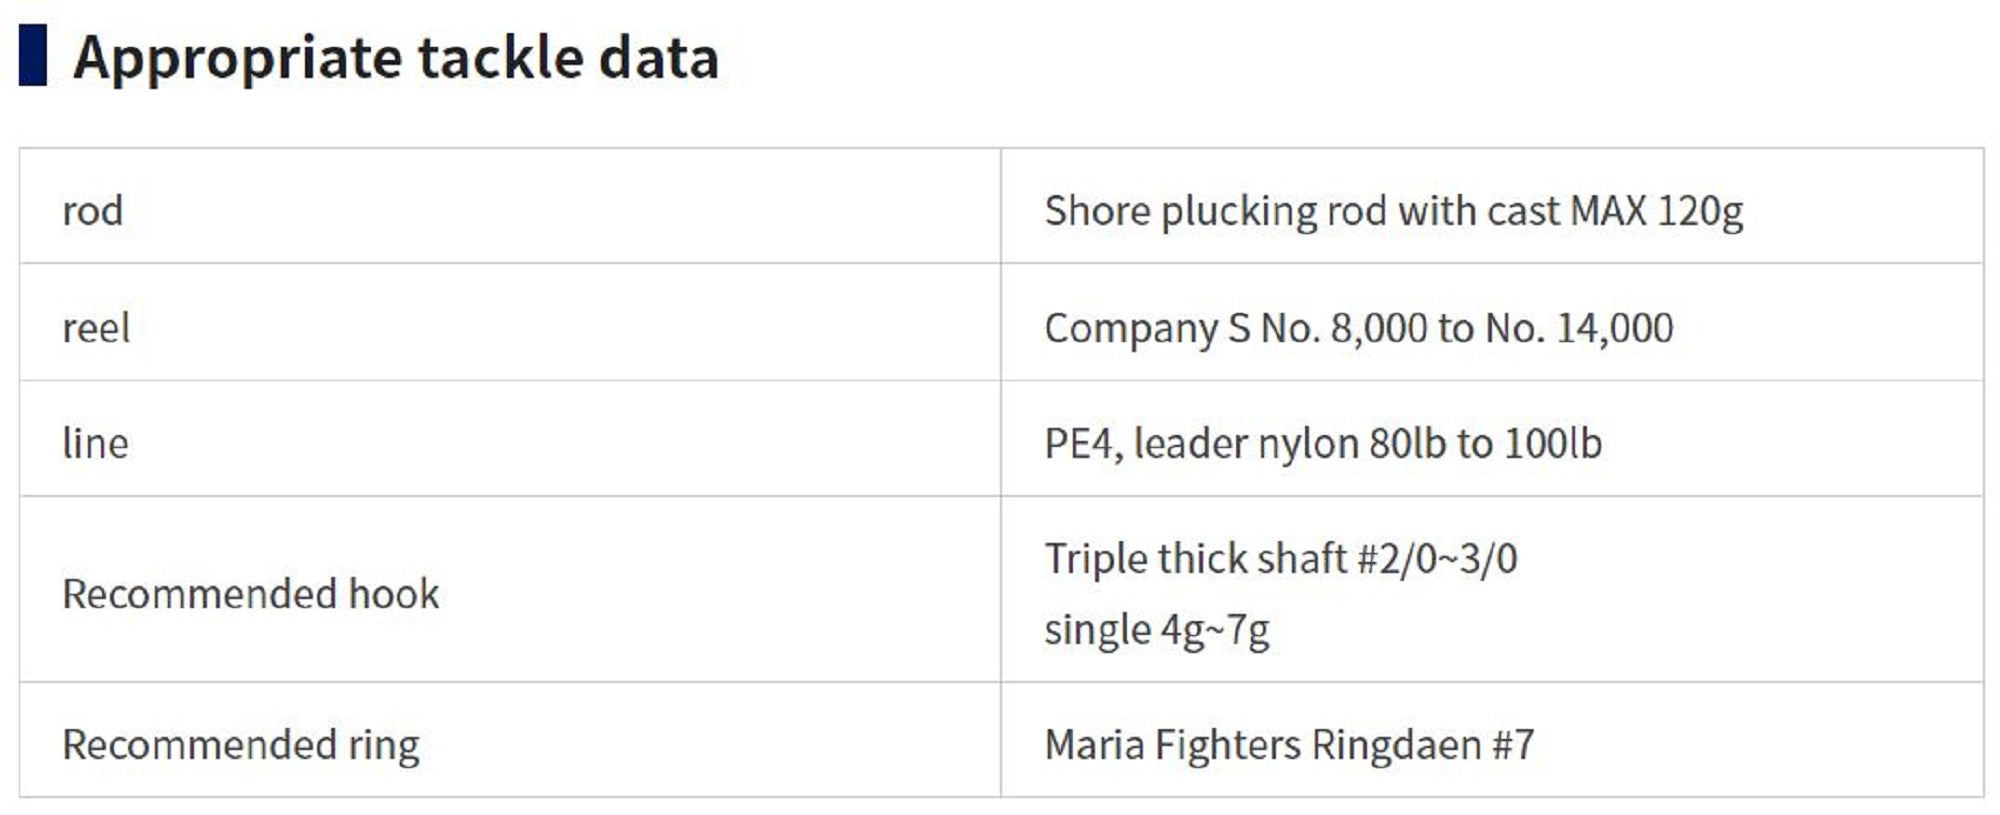Select the "rod" label cell
The width and height of the screenshot is (2000, 815).
pos(93,211)
